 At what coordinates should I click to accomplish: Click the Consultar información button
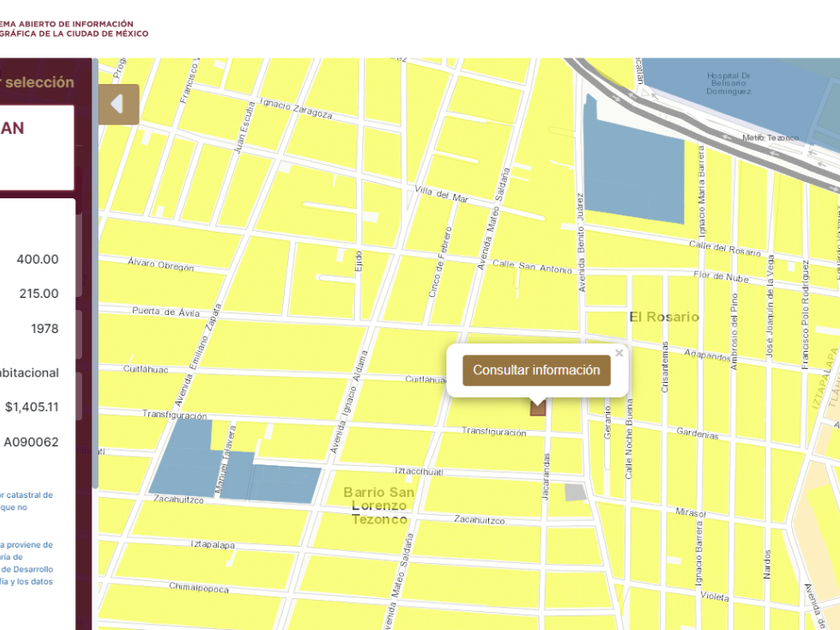point(536,370)
